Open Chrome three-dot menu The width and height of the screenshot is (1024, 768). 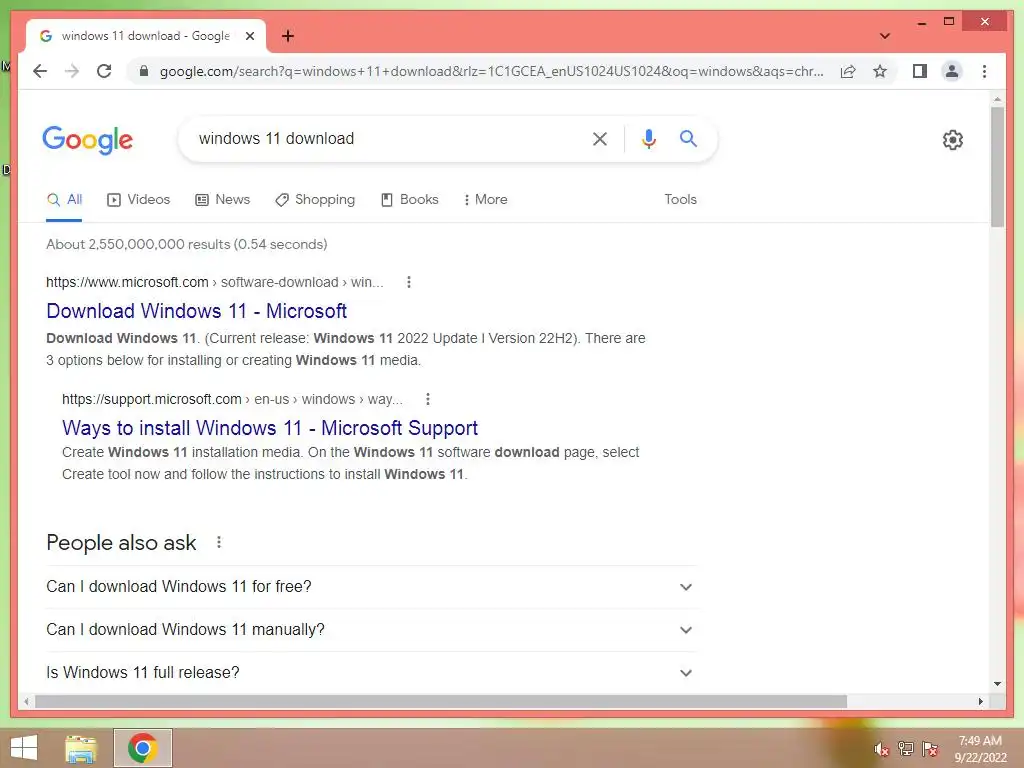984,71
